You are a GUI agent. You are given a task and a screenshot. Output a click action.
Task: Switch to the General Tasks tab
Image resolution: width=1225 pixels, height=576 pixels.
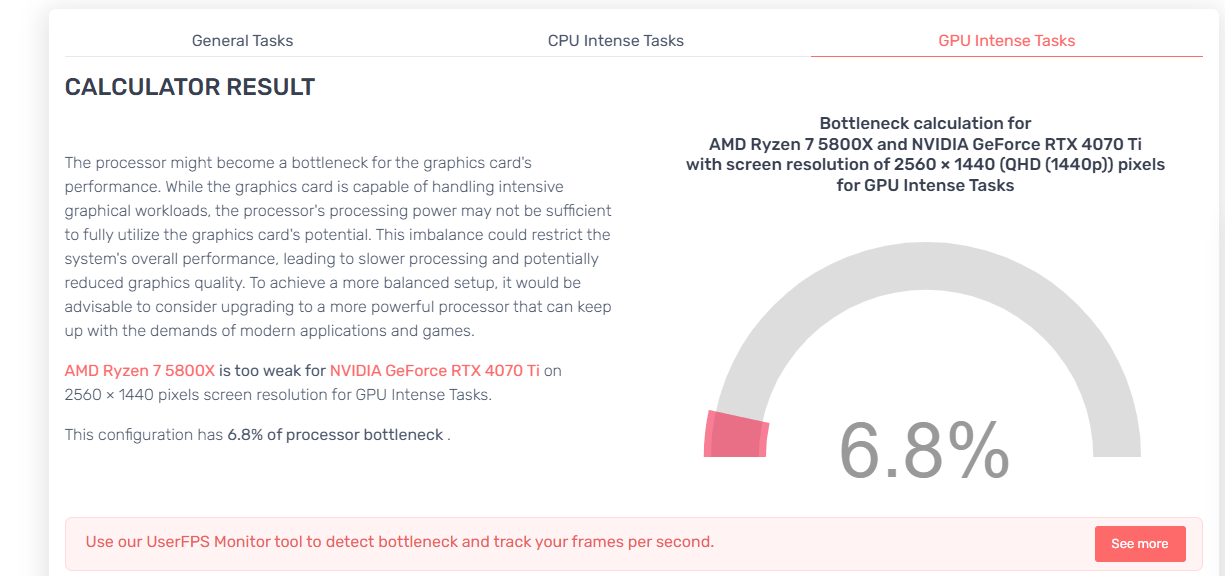pyautogui.click(x=243, y=41)
